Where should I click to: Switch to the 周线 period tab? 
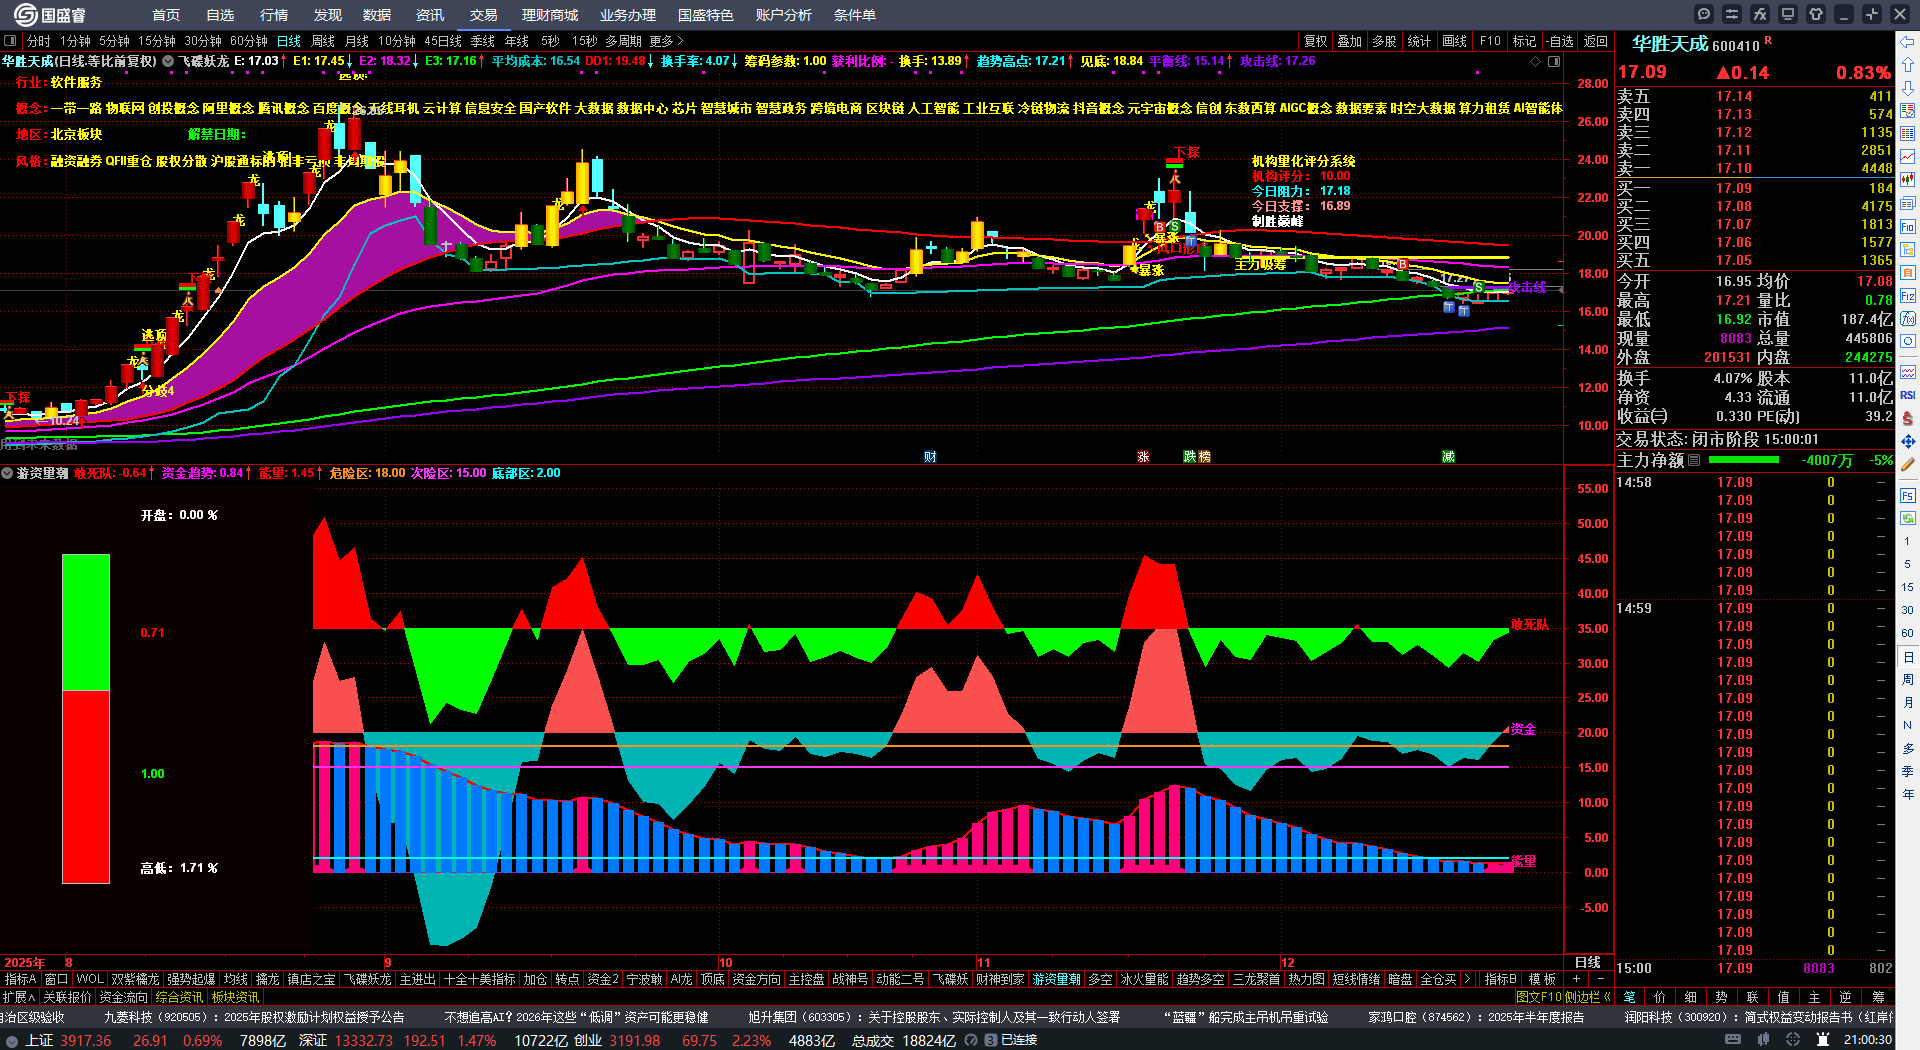point(323,41)
